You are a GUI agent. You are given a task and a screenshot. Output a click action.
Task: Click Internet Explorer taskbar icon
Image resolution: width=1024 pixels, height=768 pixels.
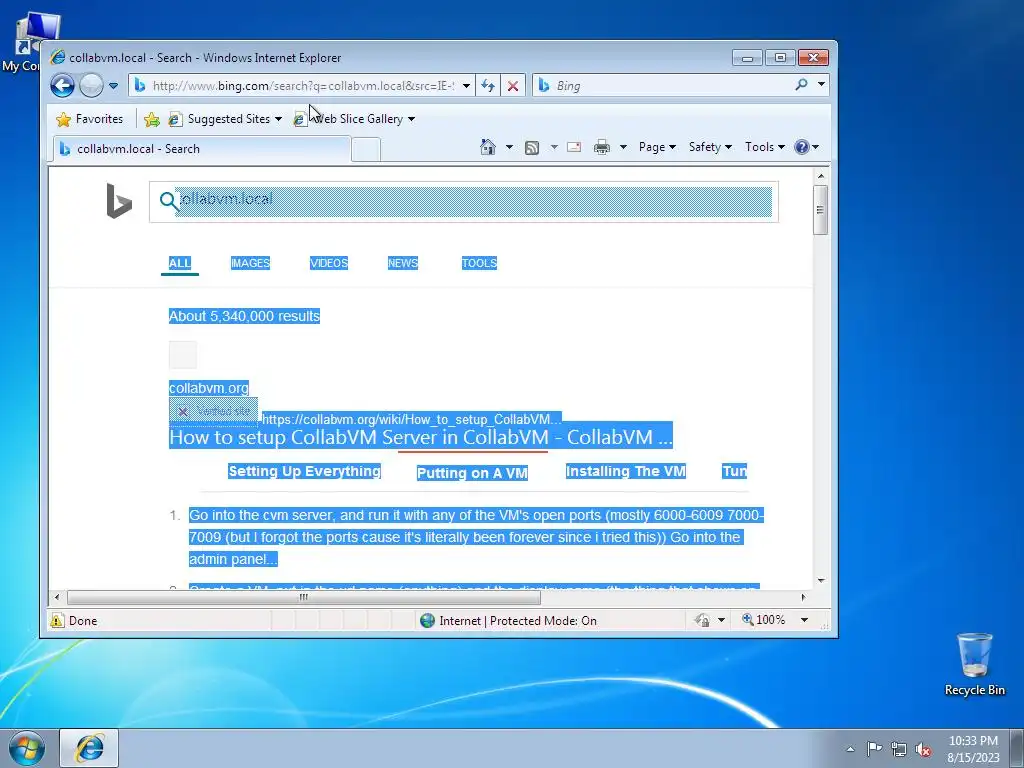pos(89,748)
